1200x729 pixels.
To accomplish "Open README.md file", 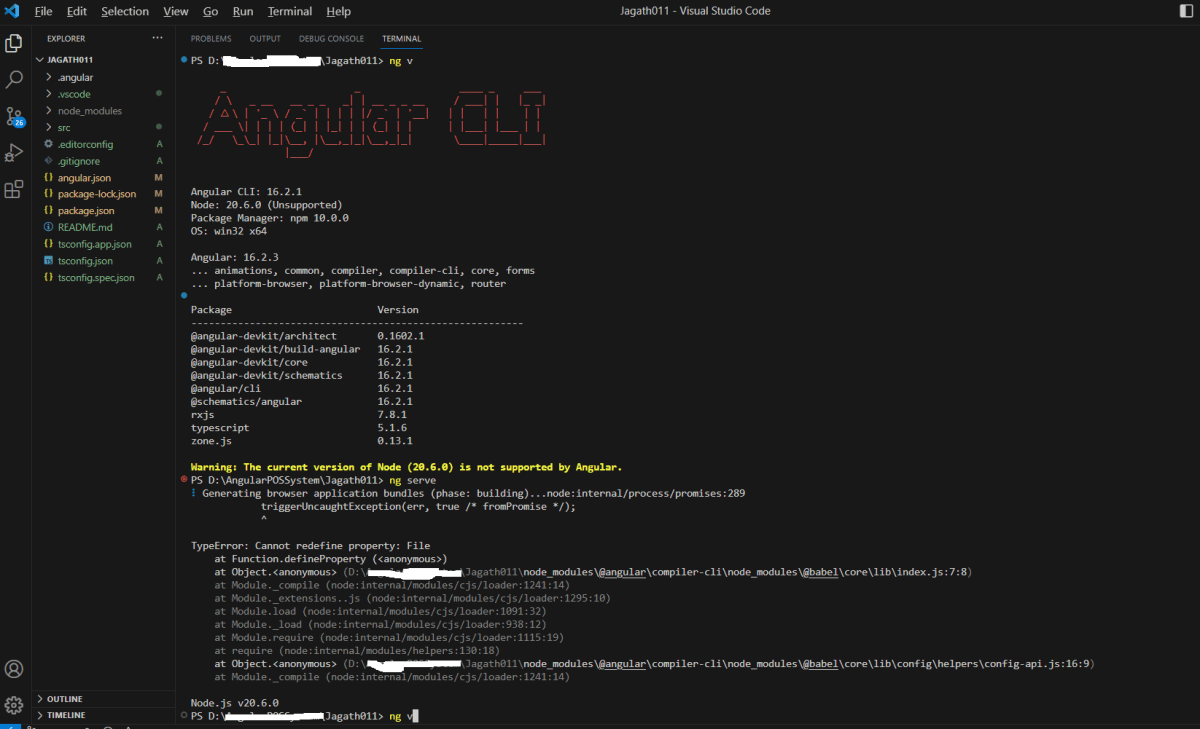I will coord(85,227).
